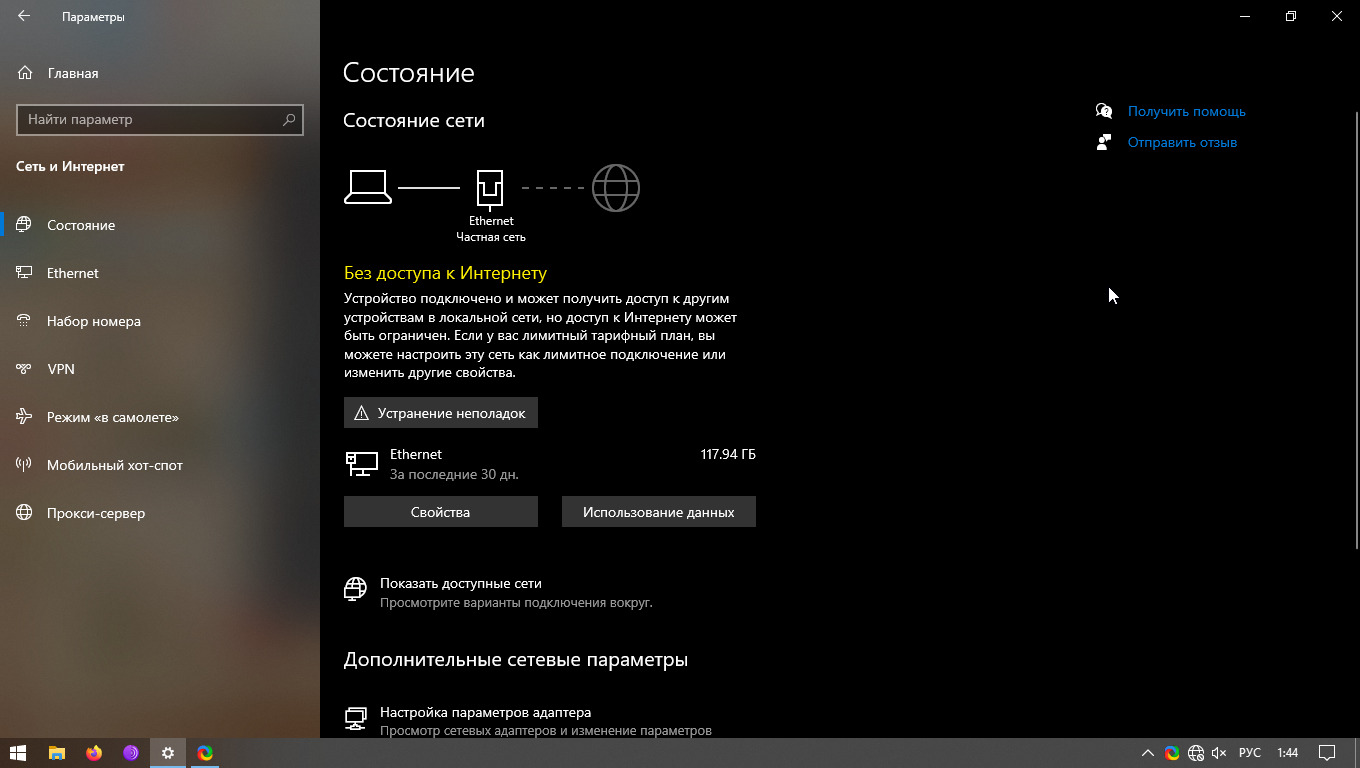Click the laptop icon in network diagram

click(368, 187)
